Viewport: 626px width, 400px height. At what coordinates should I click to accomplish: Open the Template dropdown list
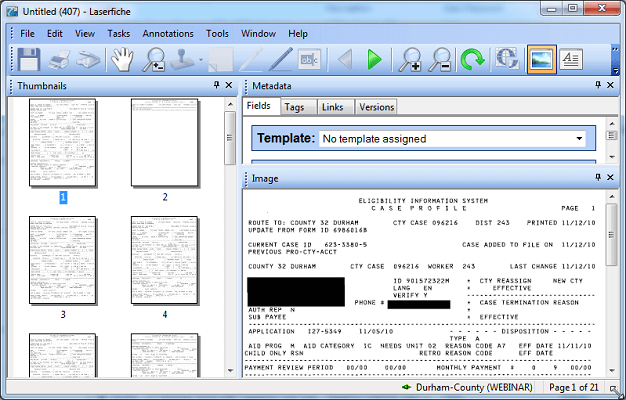pyautogui.click(x=579, y=139)
